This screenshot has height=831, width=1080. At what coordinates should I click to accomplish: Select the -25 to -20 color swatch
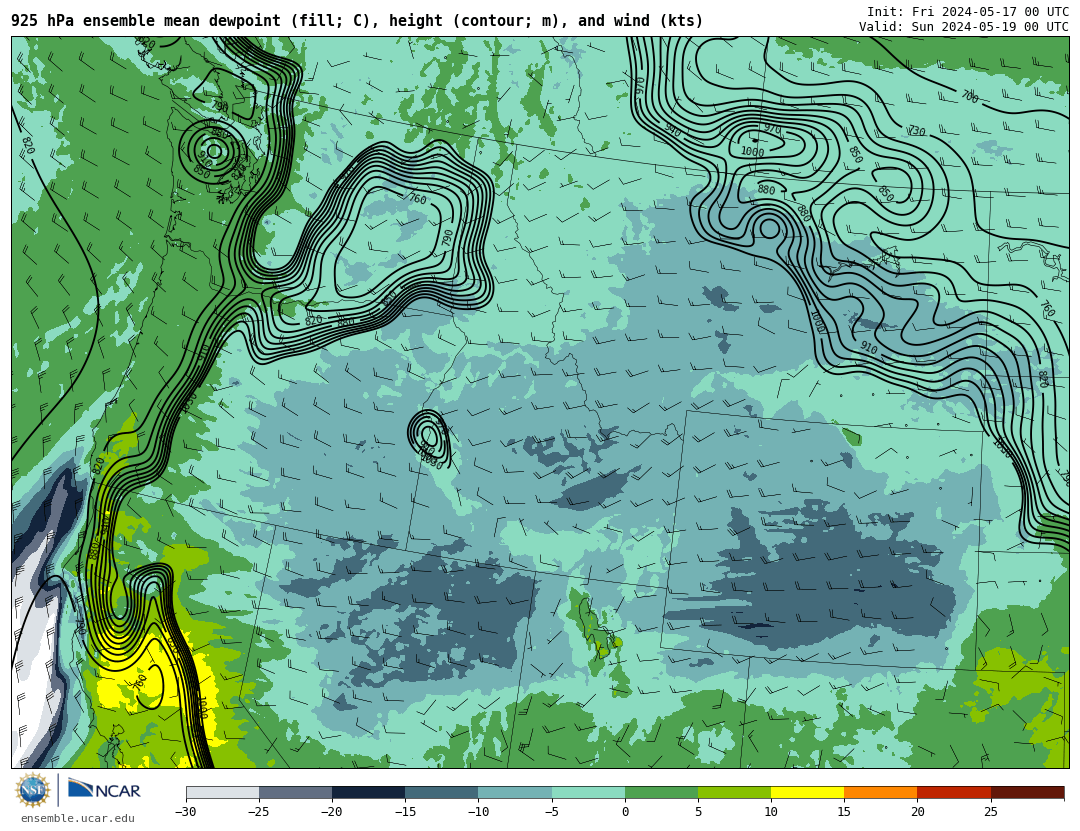(295, 792)
